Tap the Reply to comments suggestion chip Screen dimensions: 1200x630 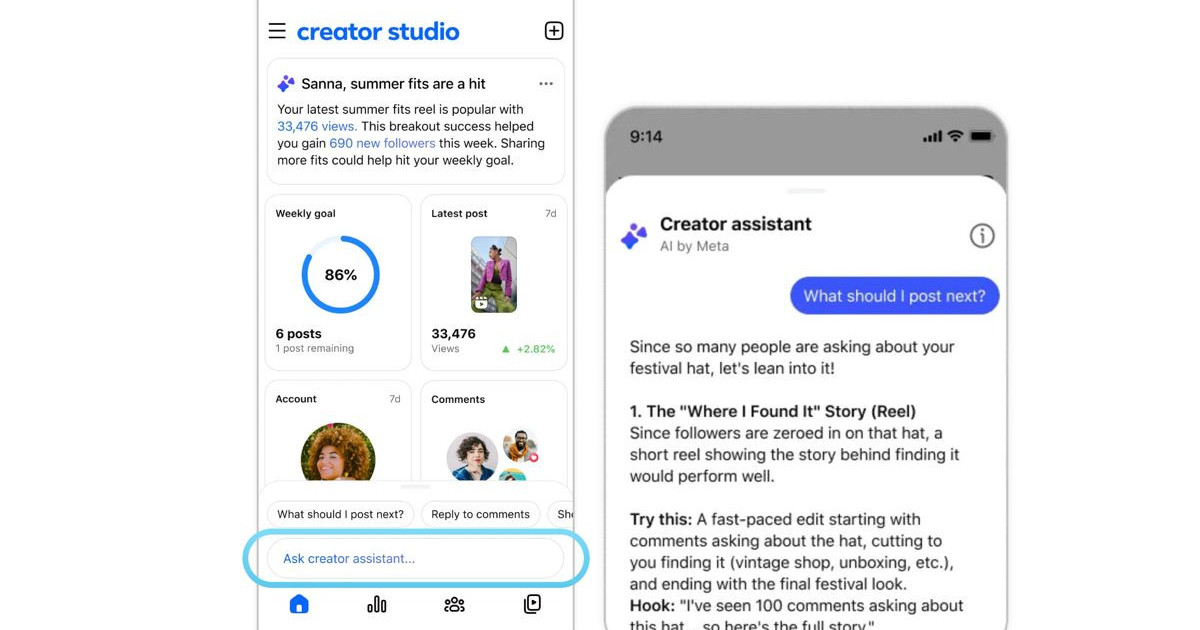coord(480,514)
